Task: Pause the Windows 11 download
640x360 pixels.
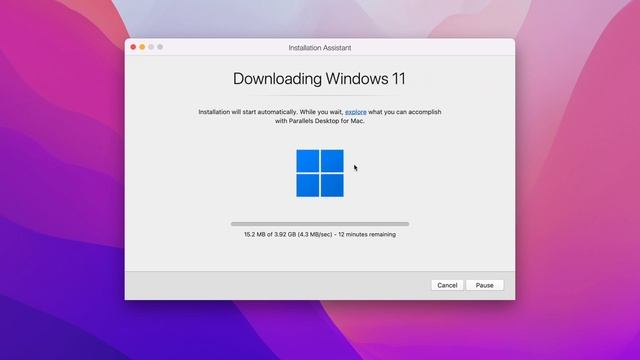Action: (x=484, y=285)
